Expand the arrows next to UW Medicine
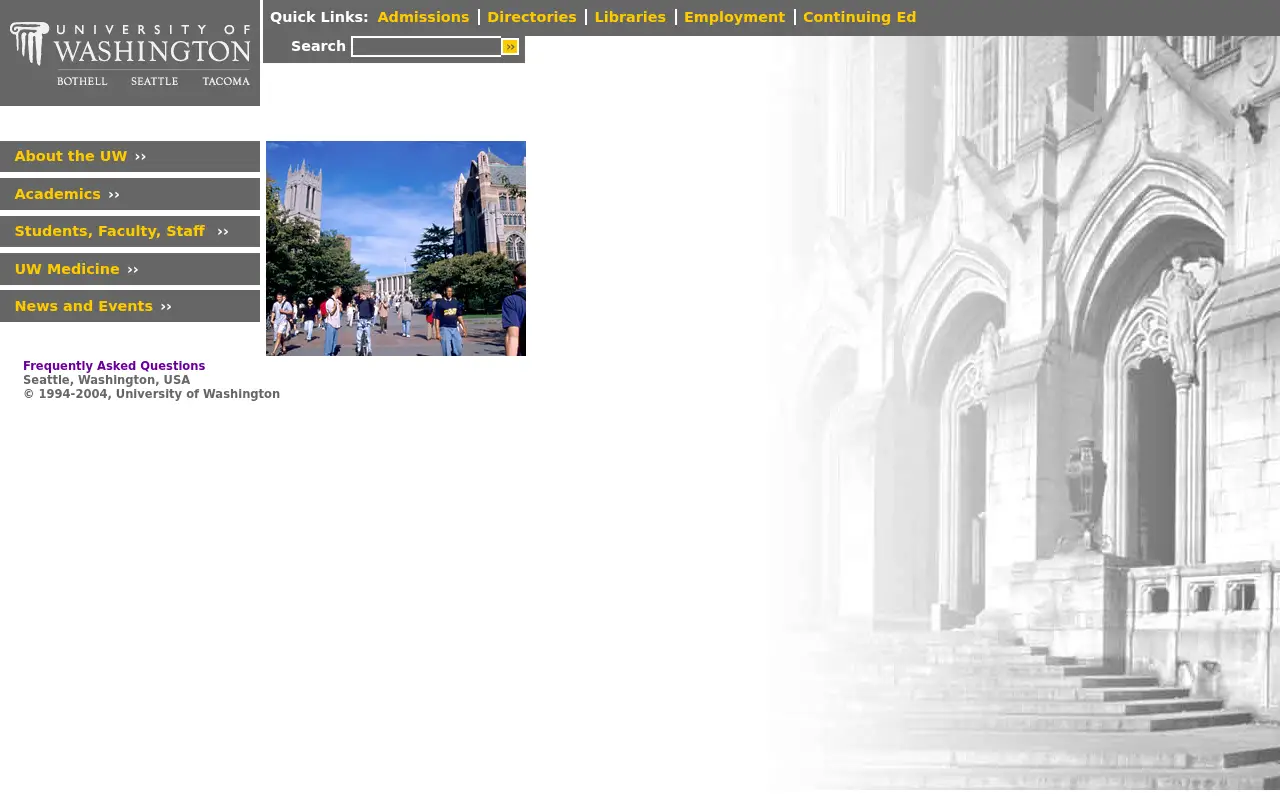 [133, 270]
